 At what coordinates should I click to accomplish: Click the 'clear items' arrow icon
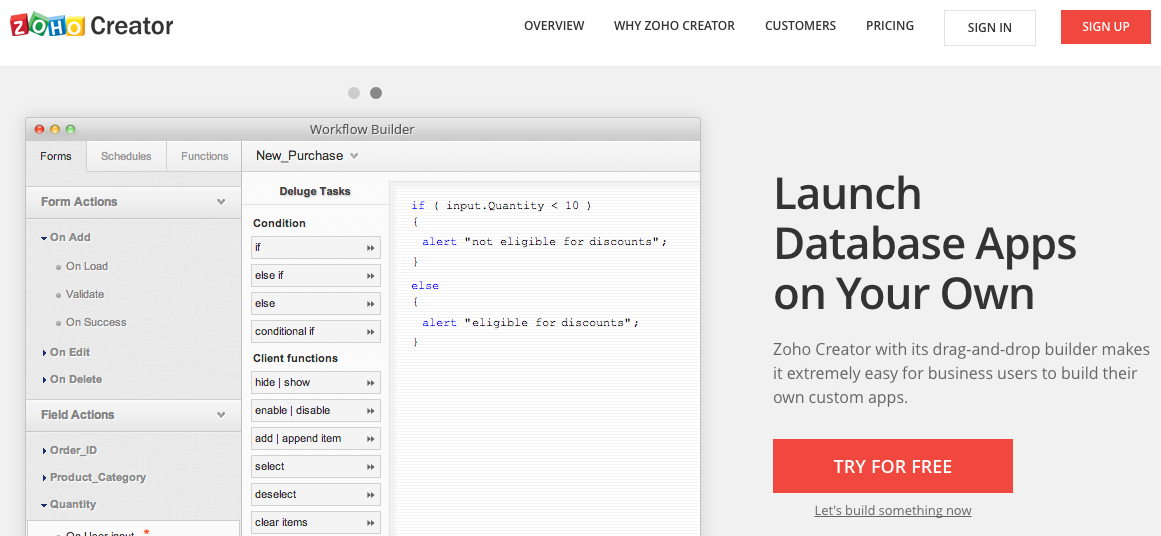370,523
